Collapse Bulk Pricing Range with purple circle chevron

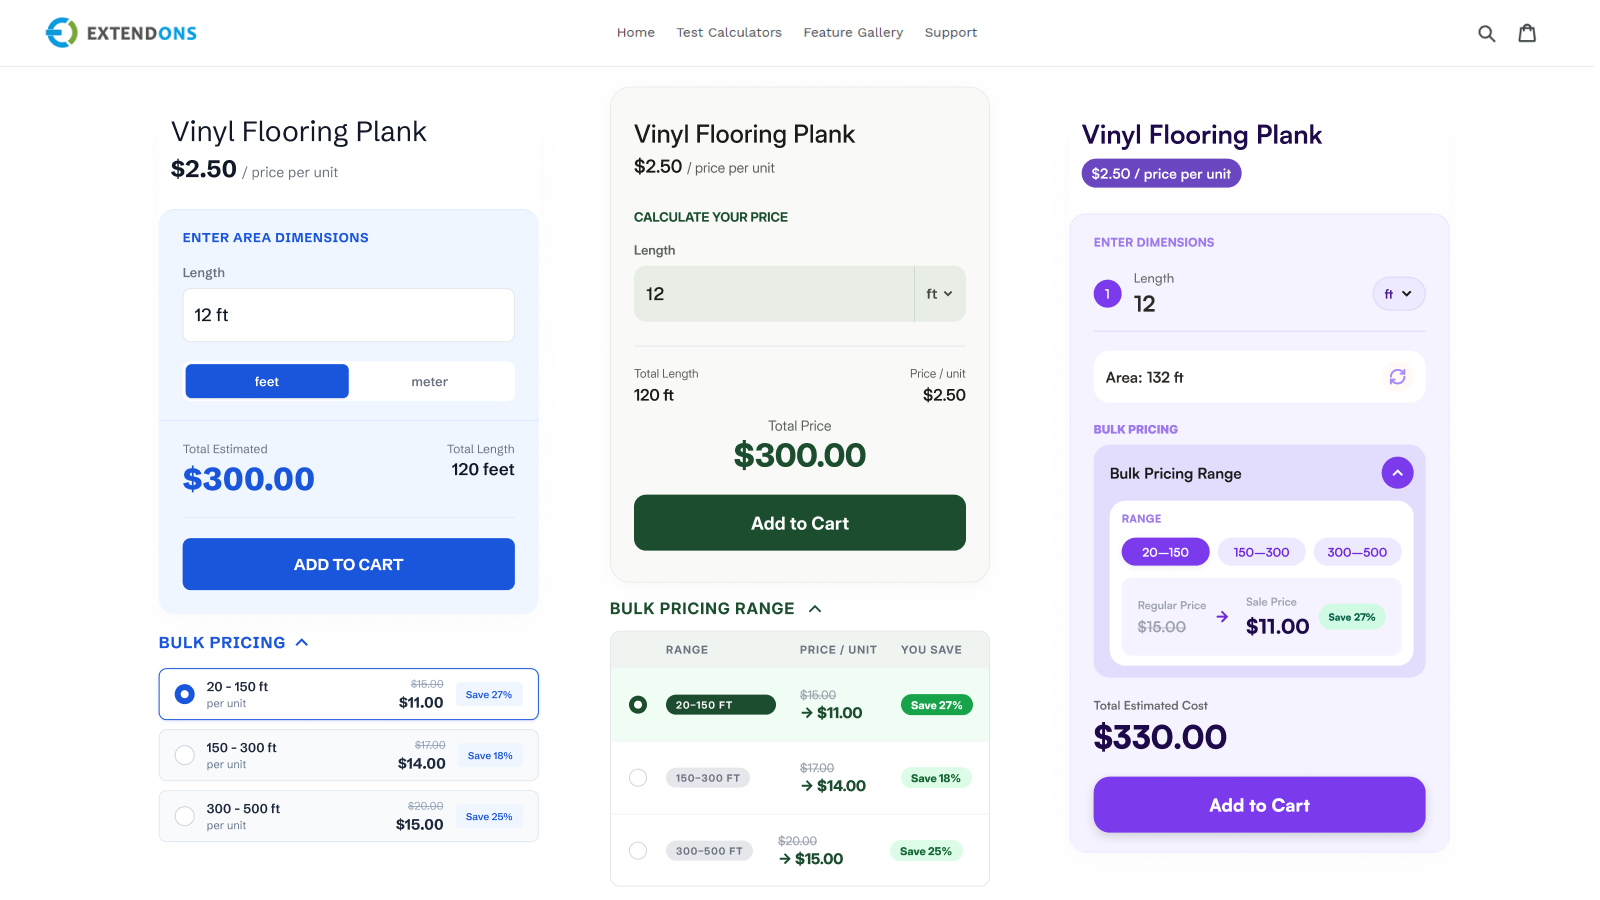tap(1397, 473)
